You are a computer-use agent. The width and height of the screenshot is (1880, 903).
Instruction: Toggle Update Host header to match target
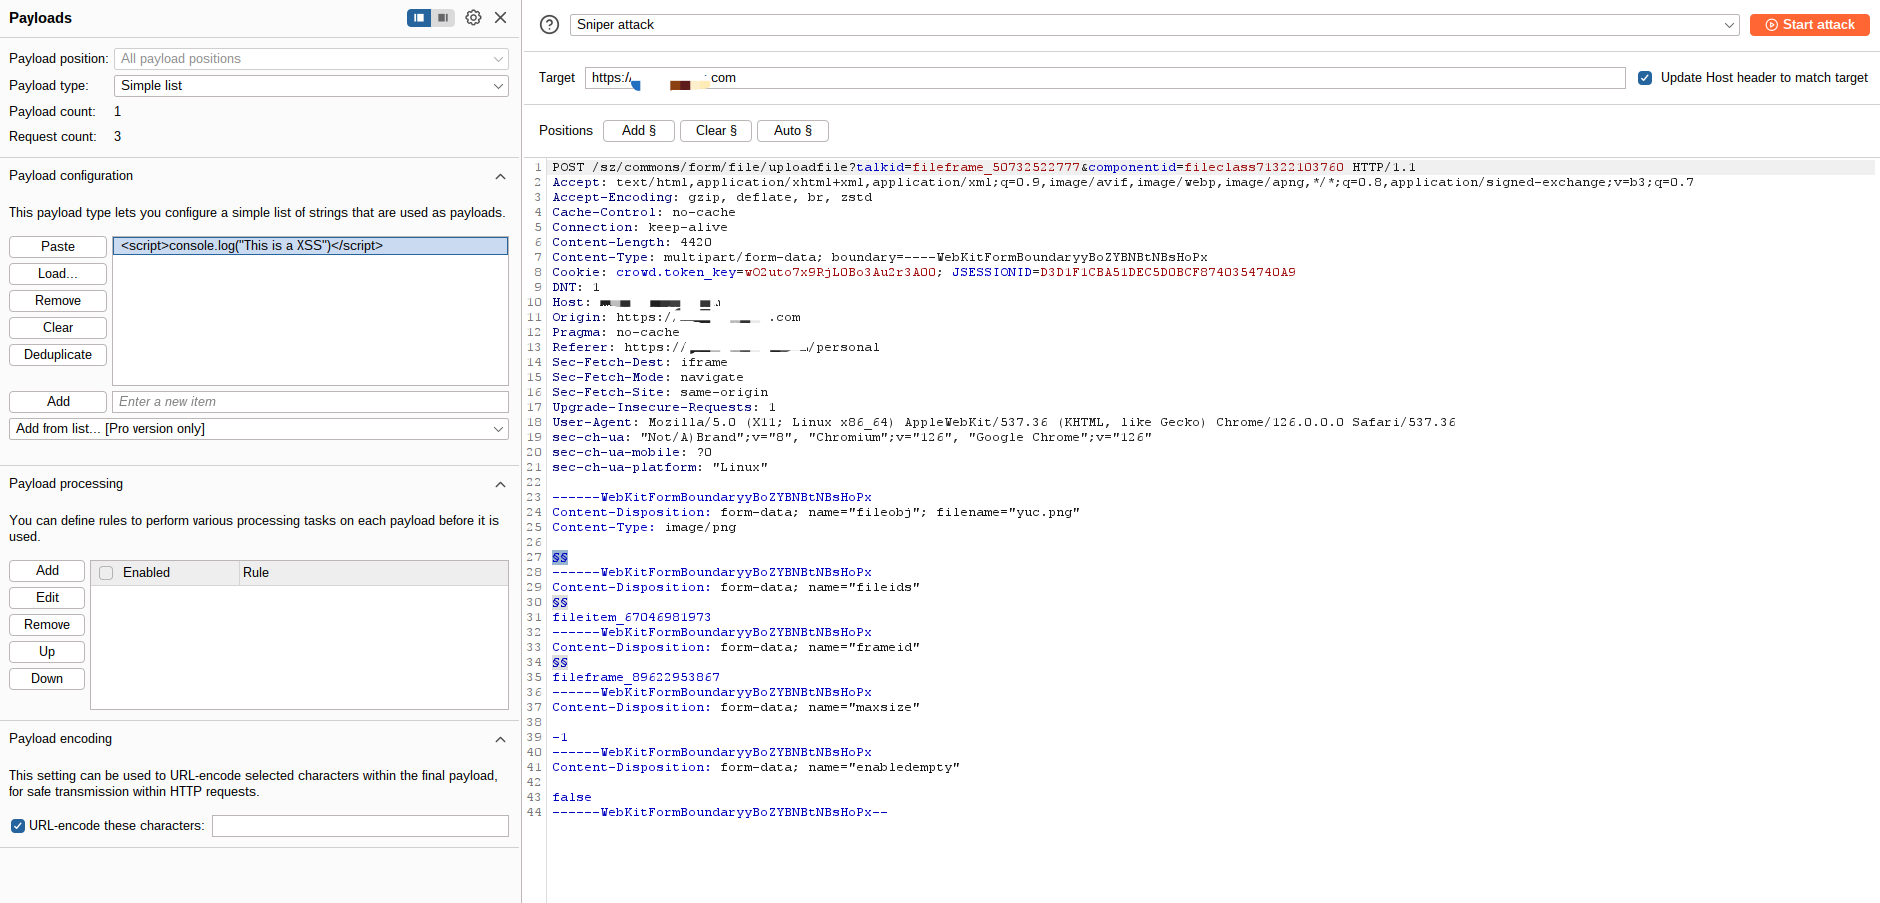(x=1645, y=78)
